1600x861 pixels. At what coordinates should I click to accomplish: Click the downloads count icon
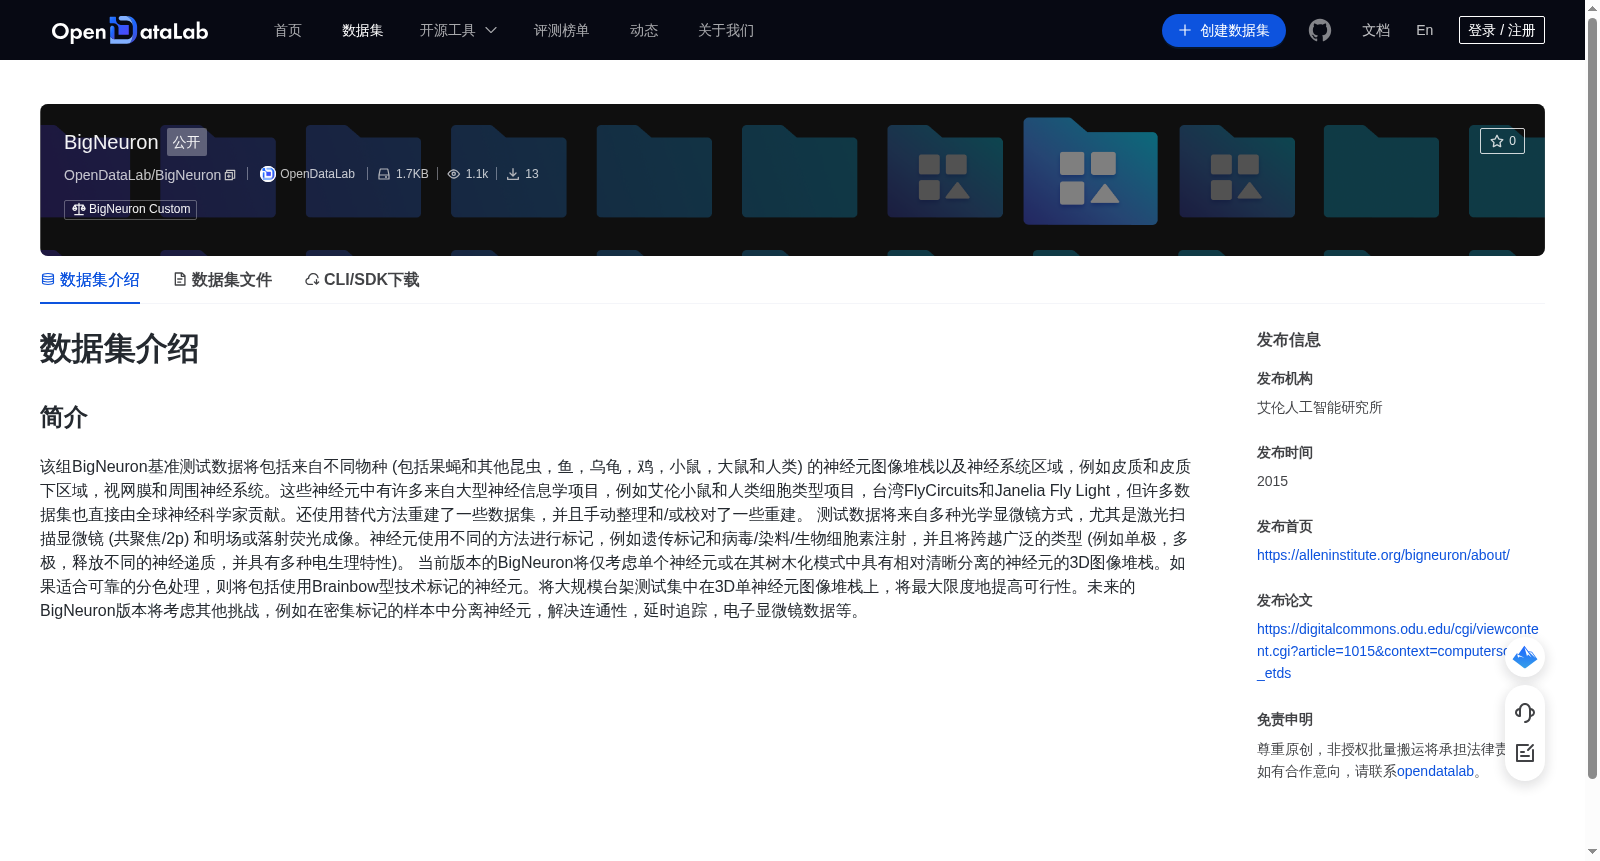click(513, 174)
